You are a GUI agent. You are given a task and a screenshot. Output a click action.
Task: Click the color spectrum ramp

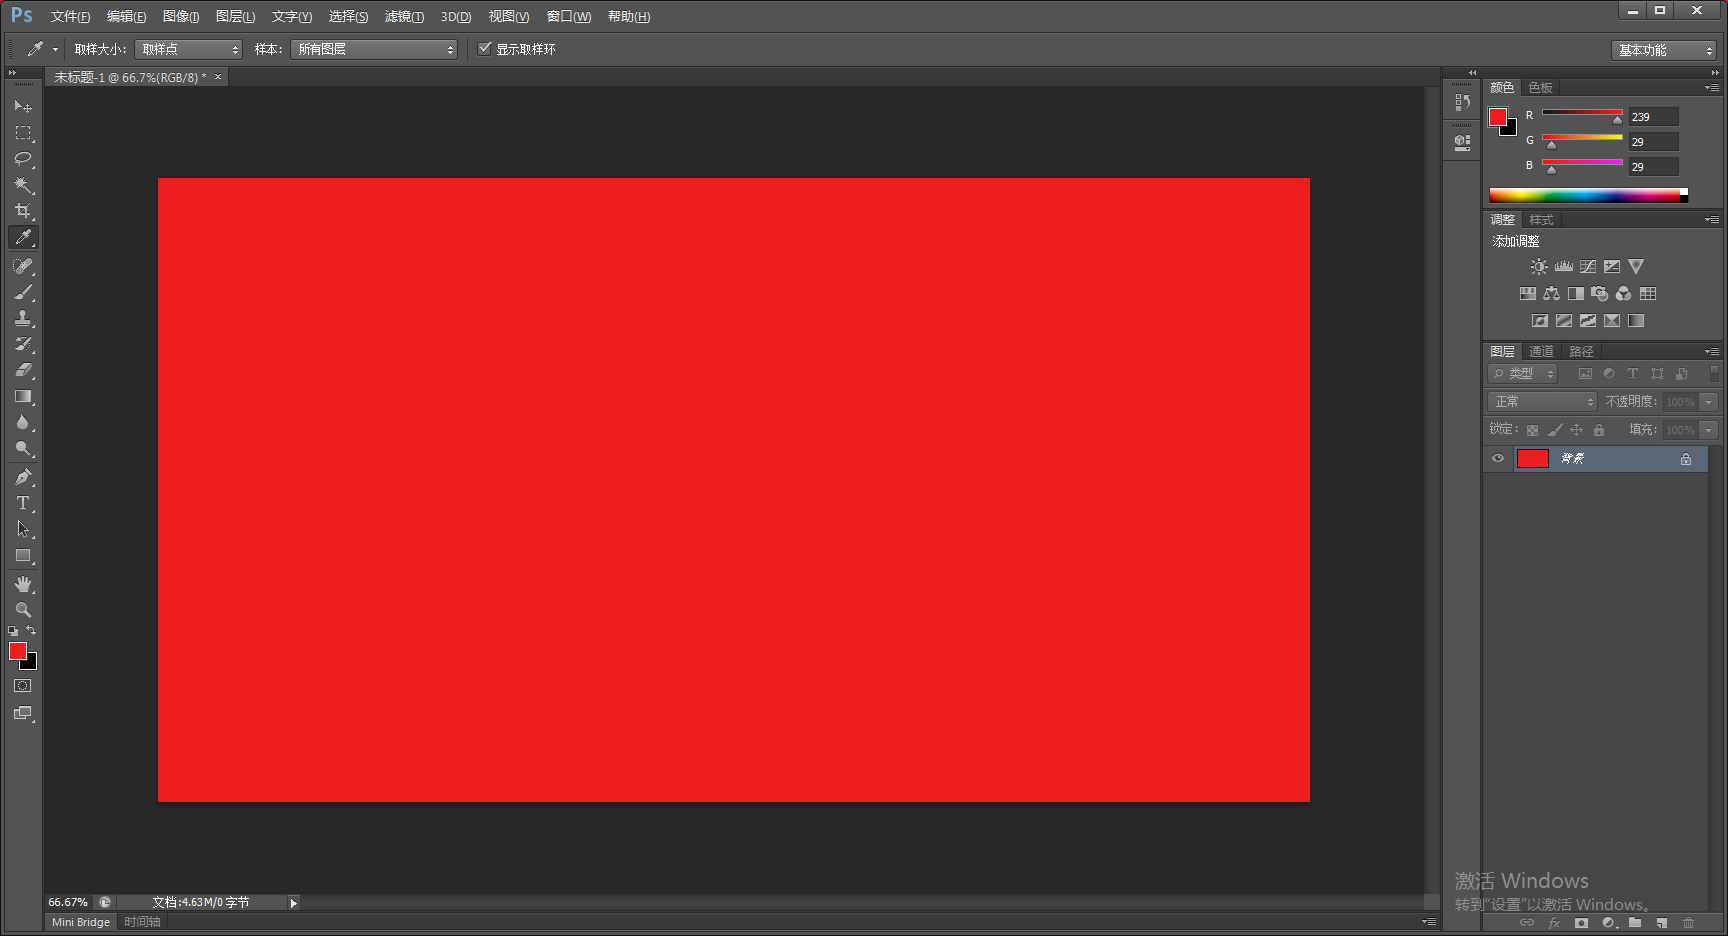coord(1588,195)
